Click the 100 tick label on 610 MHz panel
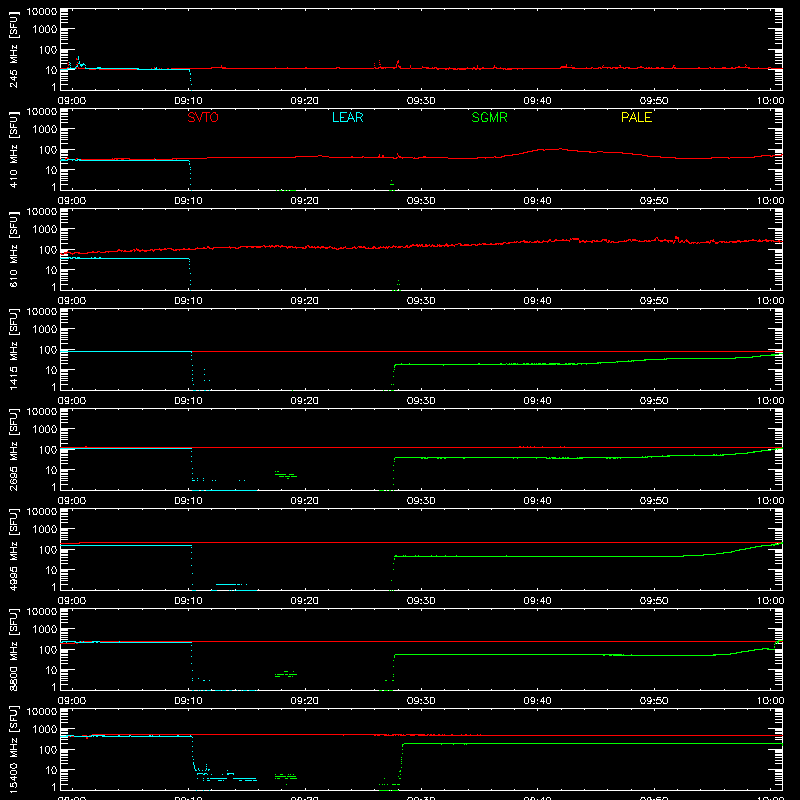The image size is (800, 800). pyautogui.click(x=47, y=250)
